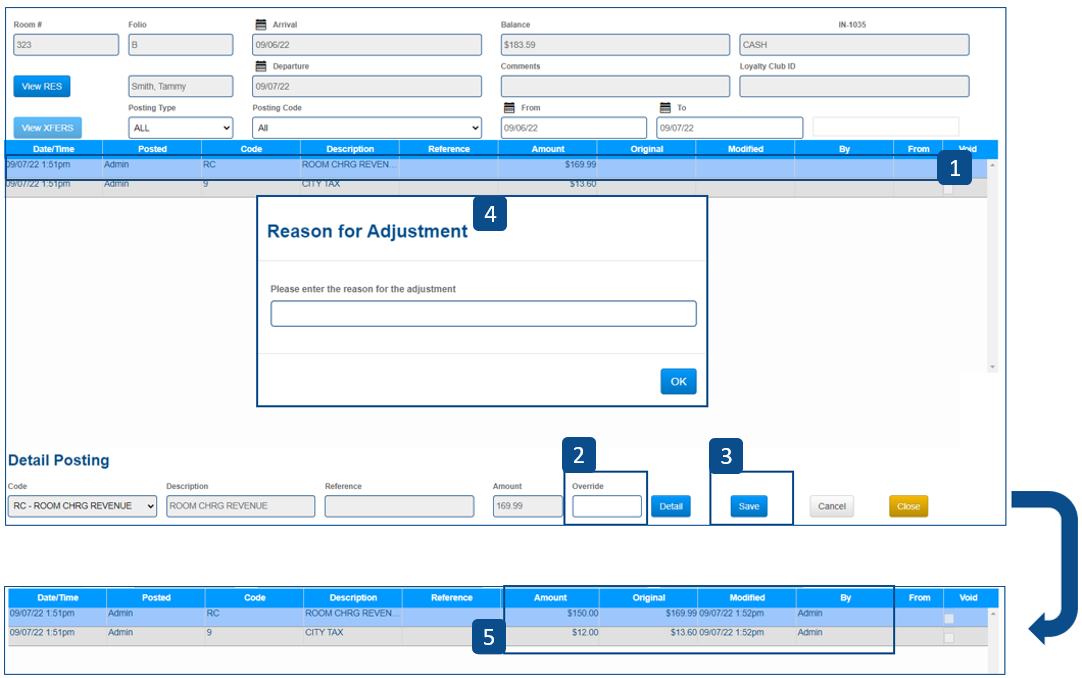Viewport: 1082px width, 678px height.
Task: Open the From date calendar icon
Action: coord(509,108)
